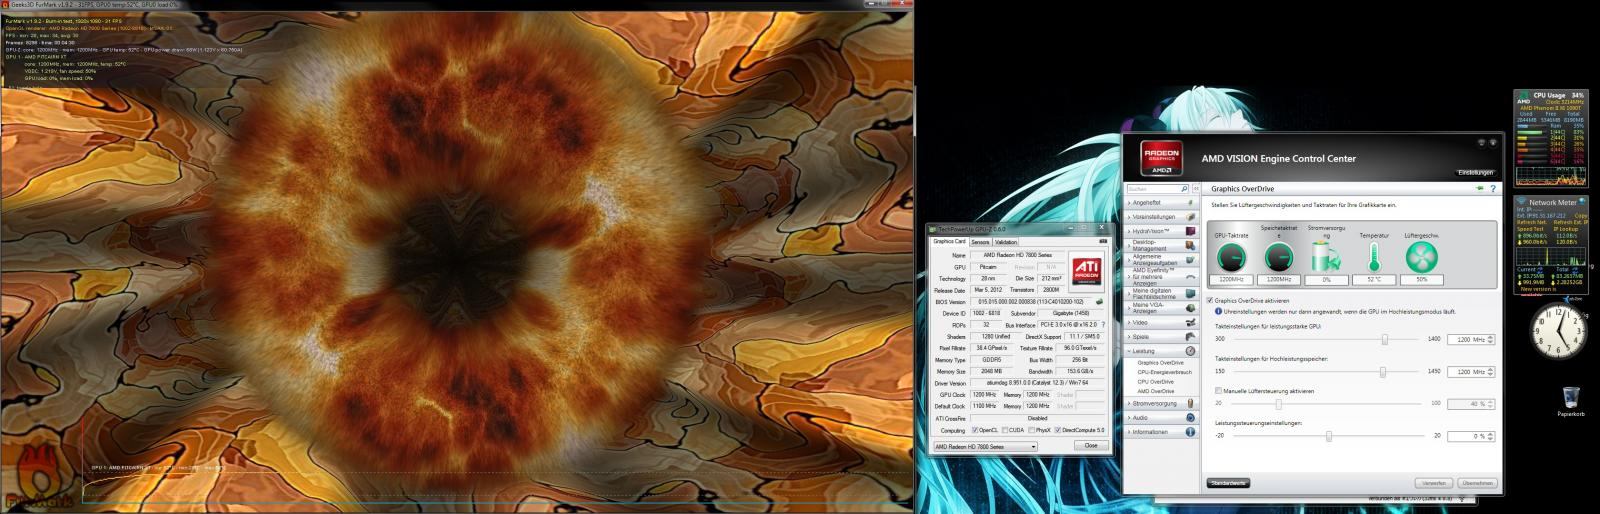Click the BIOS save chip icon in GPU-Z

click(1099, 301)
